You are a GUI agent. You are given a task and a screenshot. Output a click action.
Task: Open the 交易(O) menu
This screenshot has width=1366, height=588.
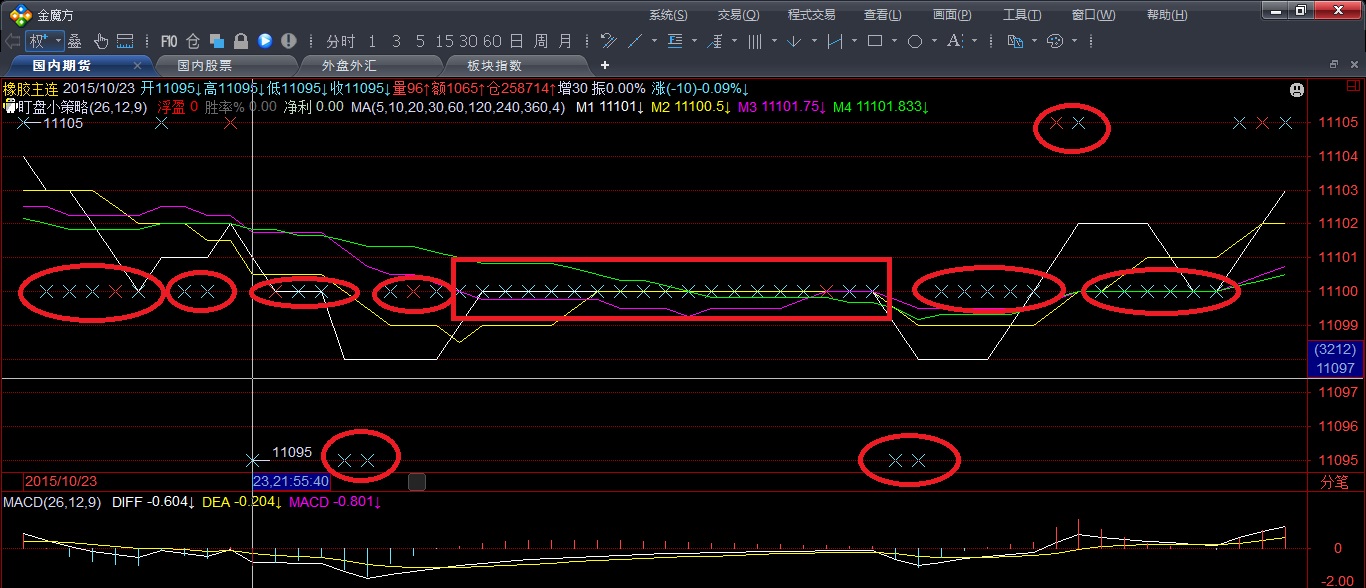coord(738,14)
